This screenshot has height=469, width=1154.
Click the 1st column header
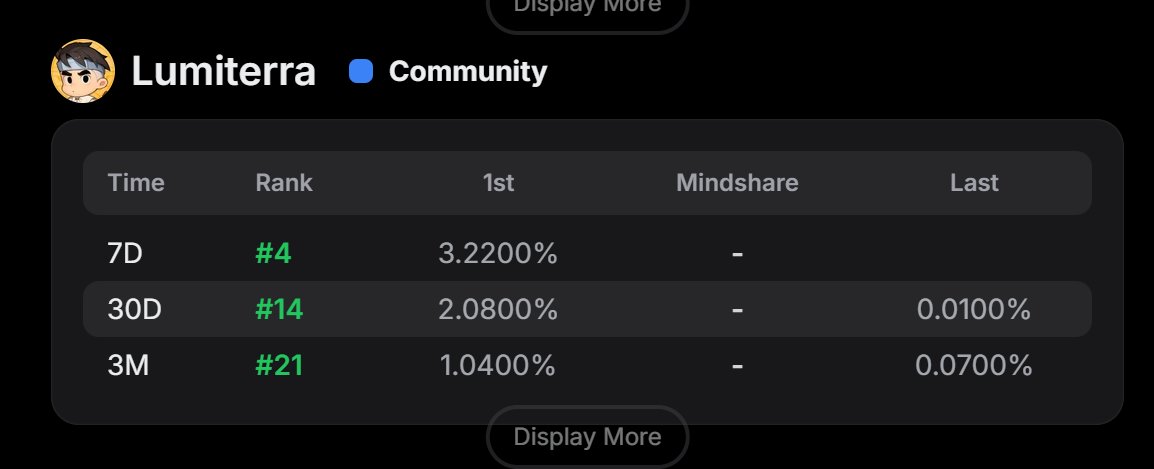point(498,183)
